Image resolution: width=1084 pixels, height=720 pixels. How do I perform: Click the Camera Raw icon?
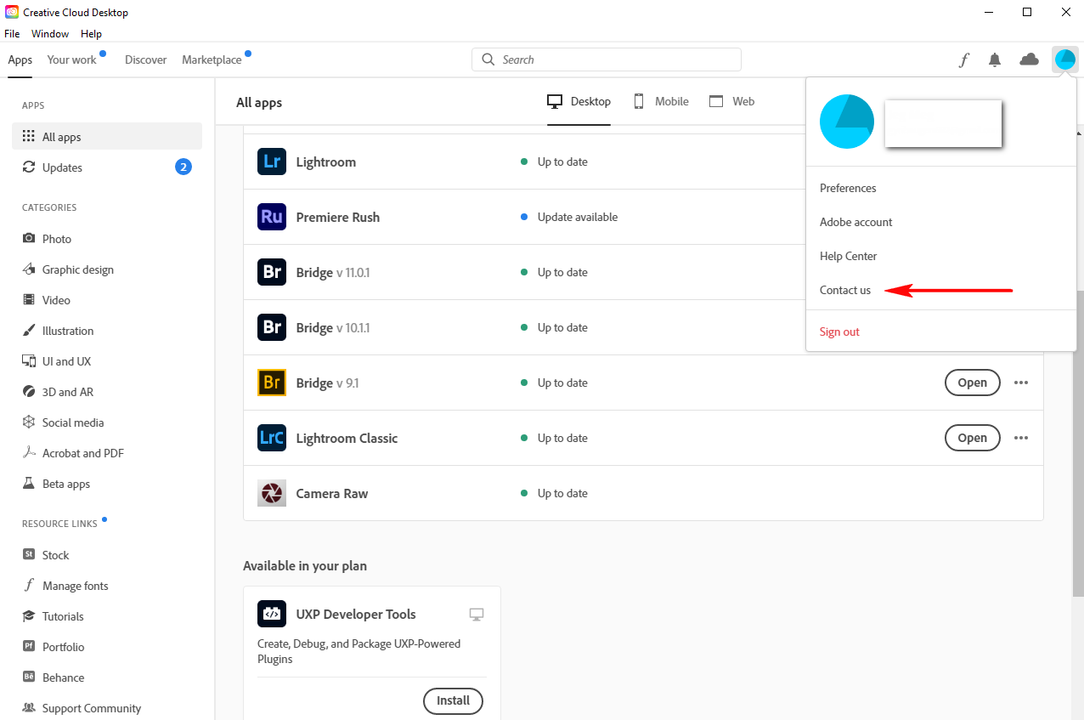(272, 493)
